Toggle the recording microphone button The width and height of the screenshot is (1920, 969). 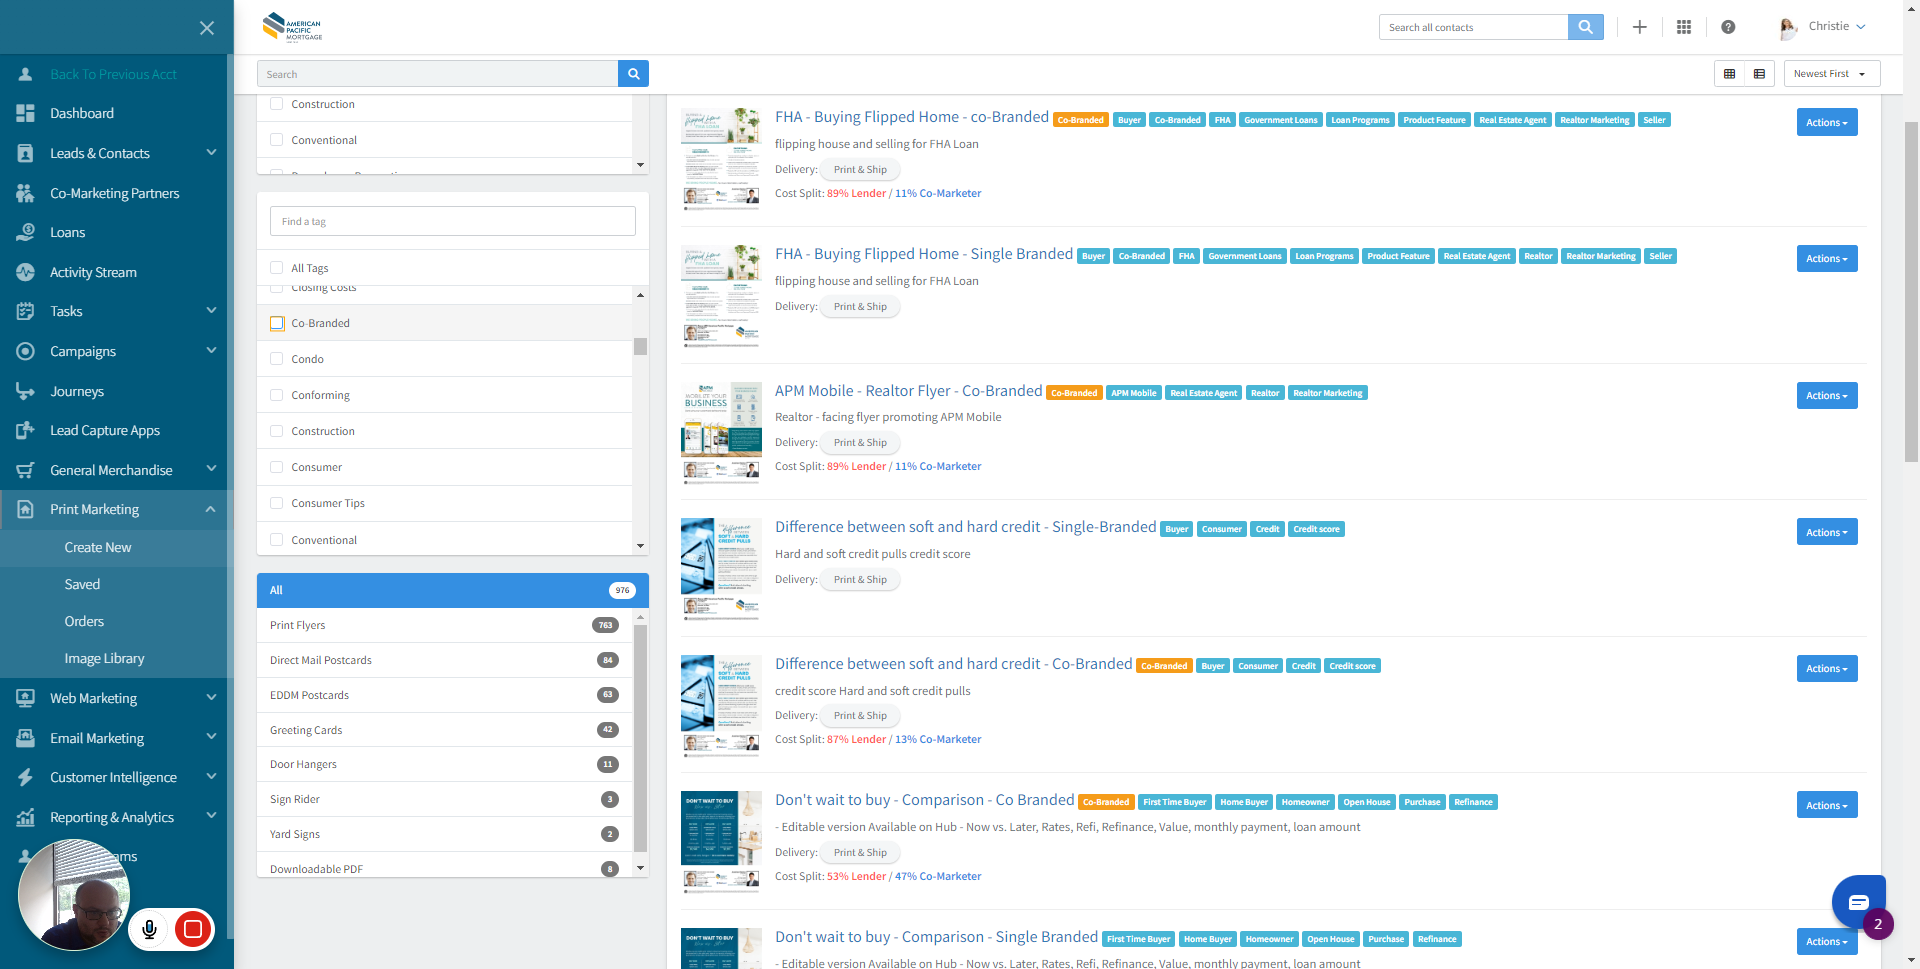click(x=149, y=929)
